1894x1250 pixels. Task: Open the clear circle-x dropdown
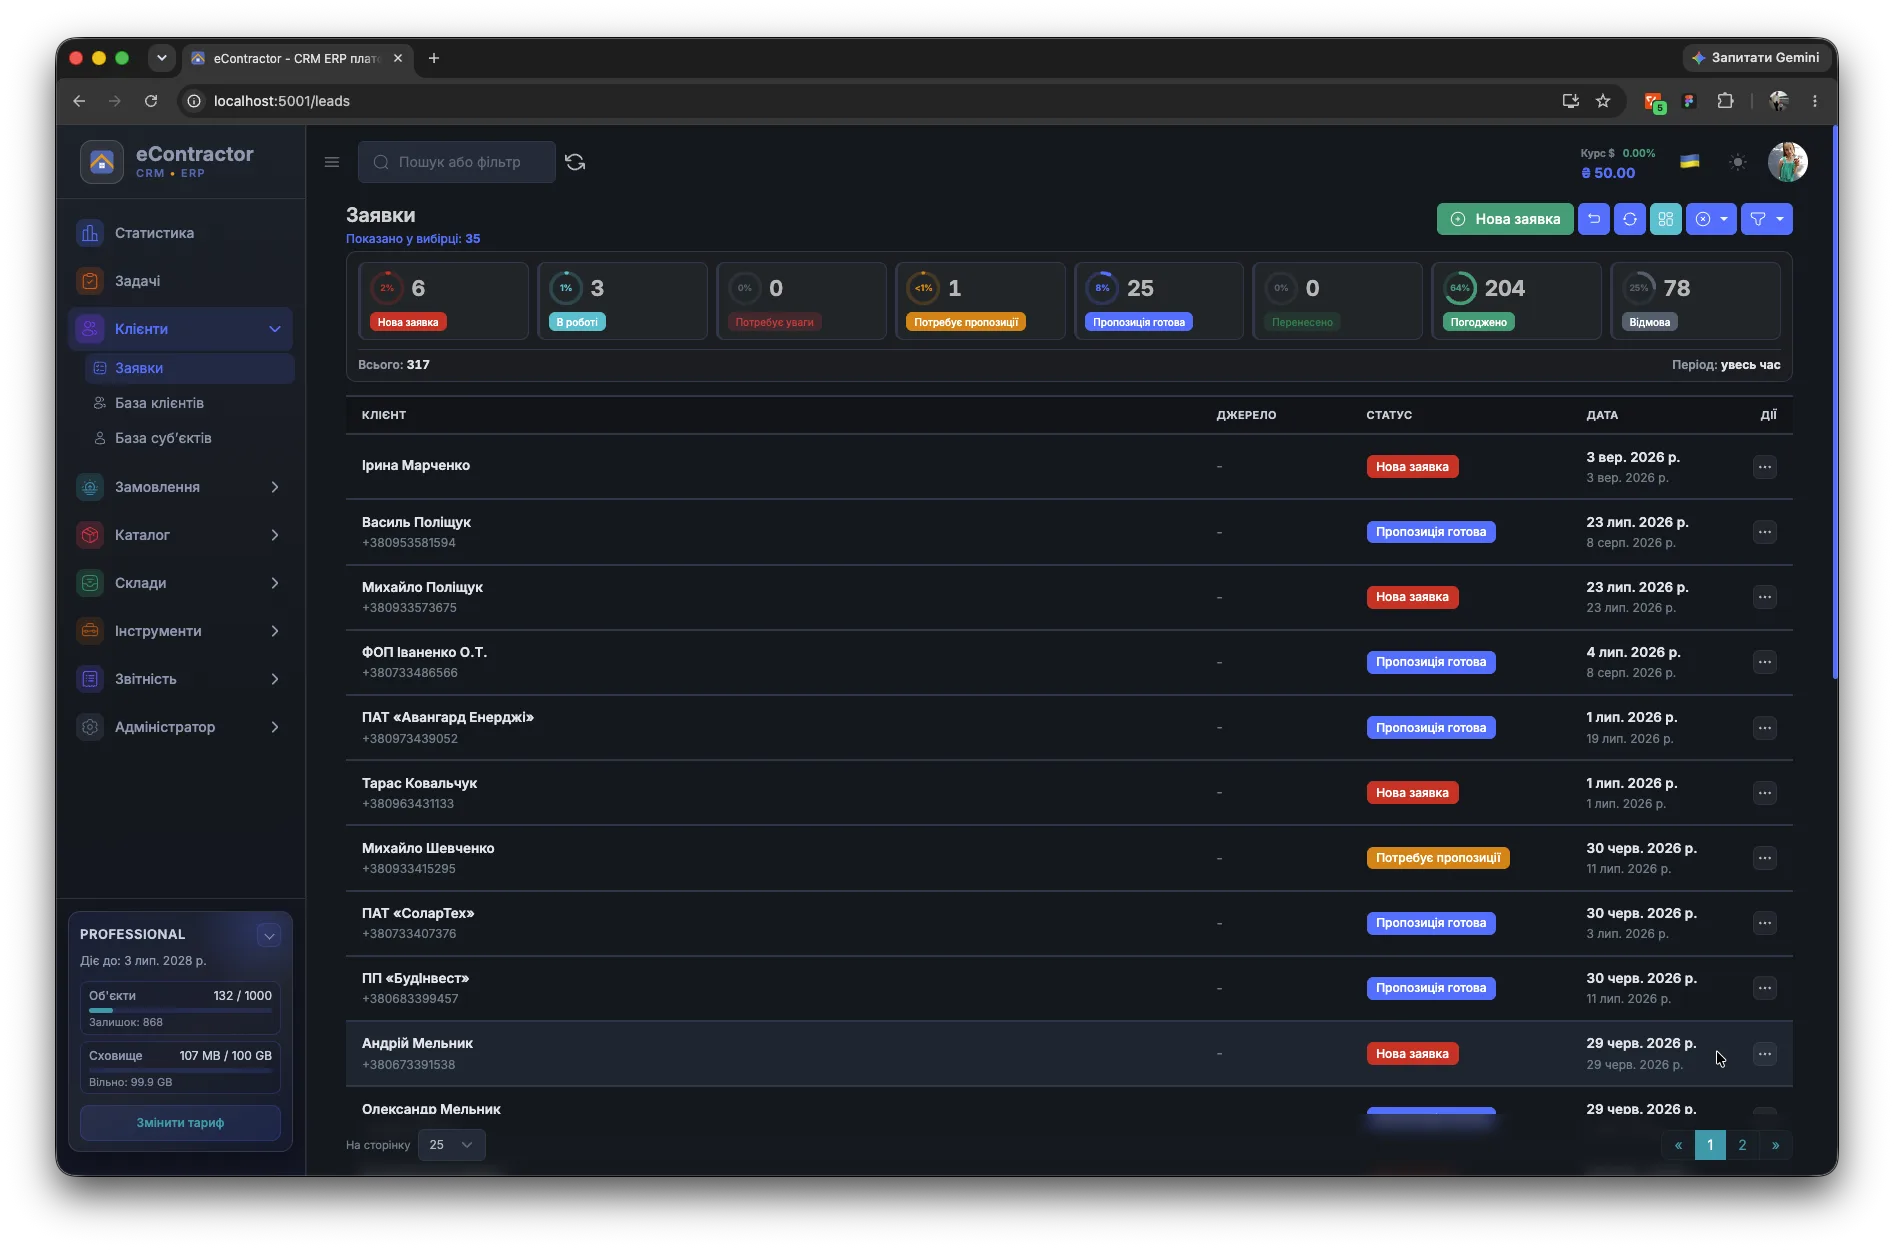(x=1711, y=219)
